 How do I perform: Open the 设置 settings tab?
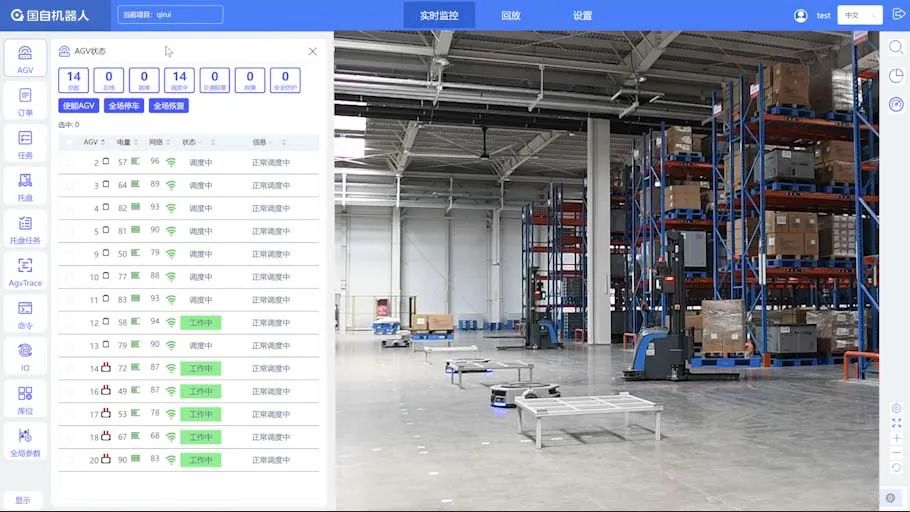[x=582, y=16]
